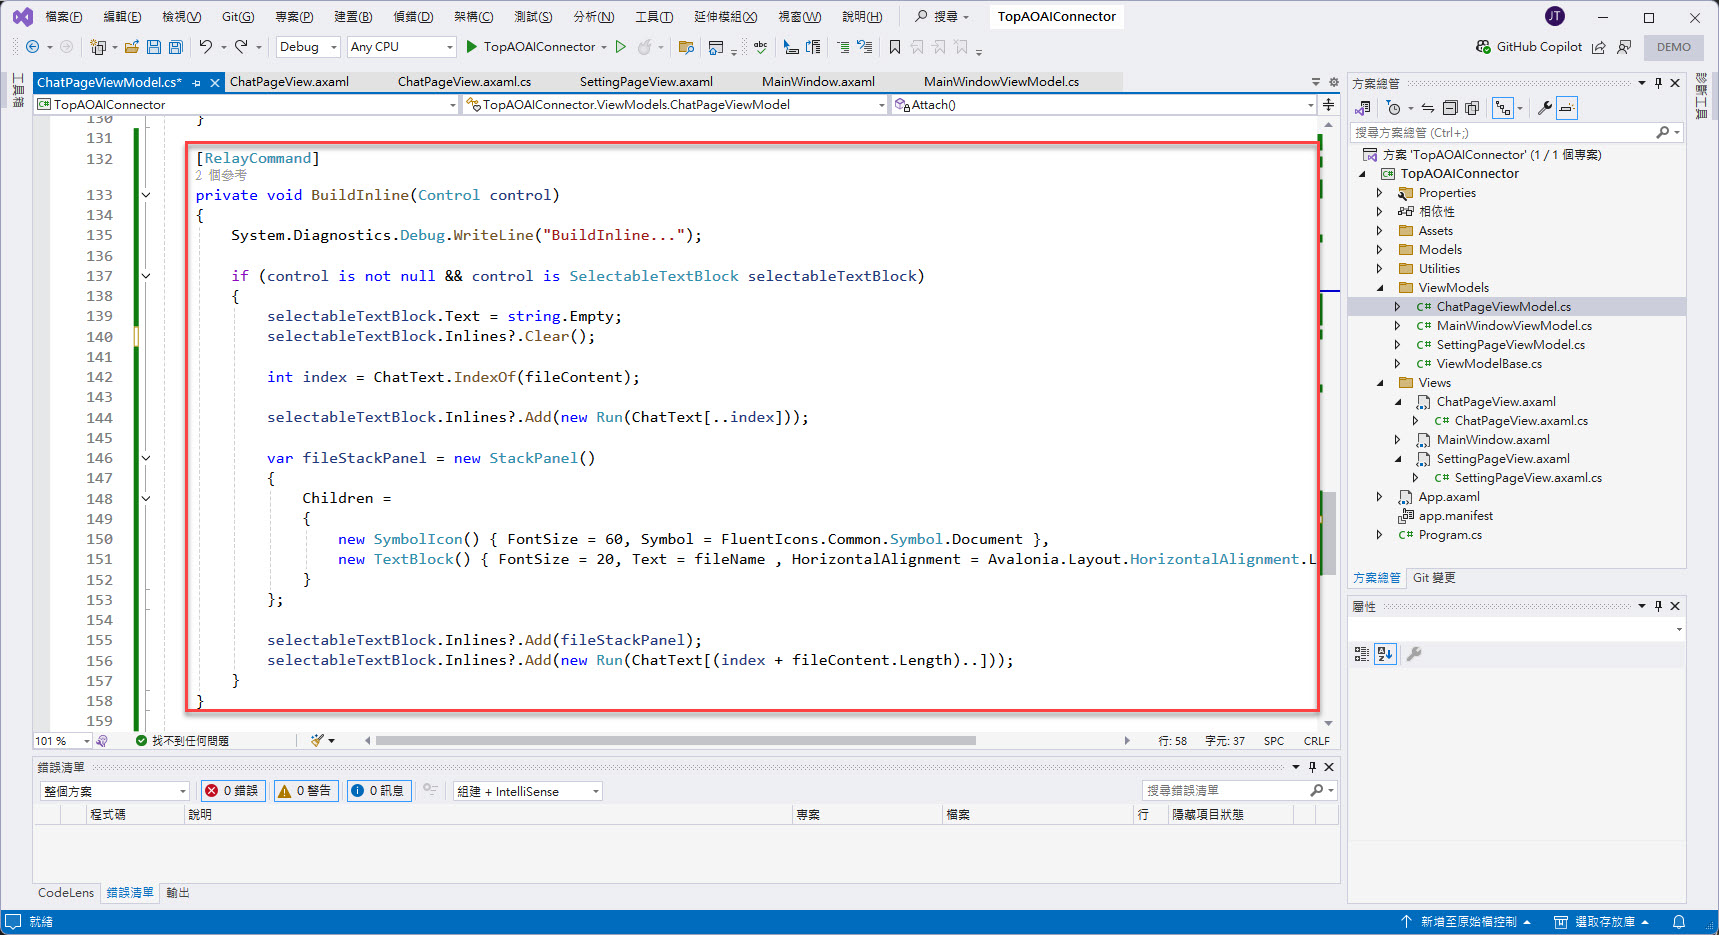Open the 偵錯(D) menu
This screenshot has height=935, width=1719.
point(413,17)
